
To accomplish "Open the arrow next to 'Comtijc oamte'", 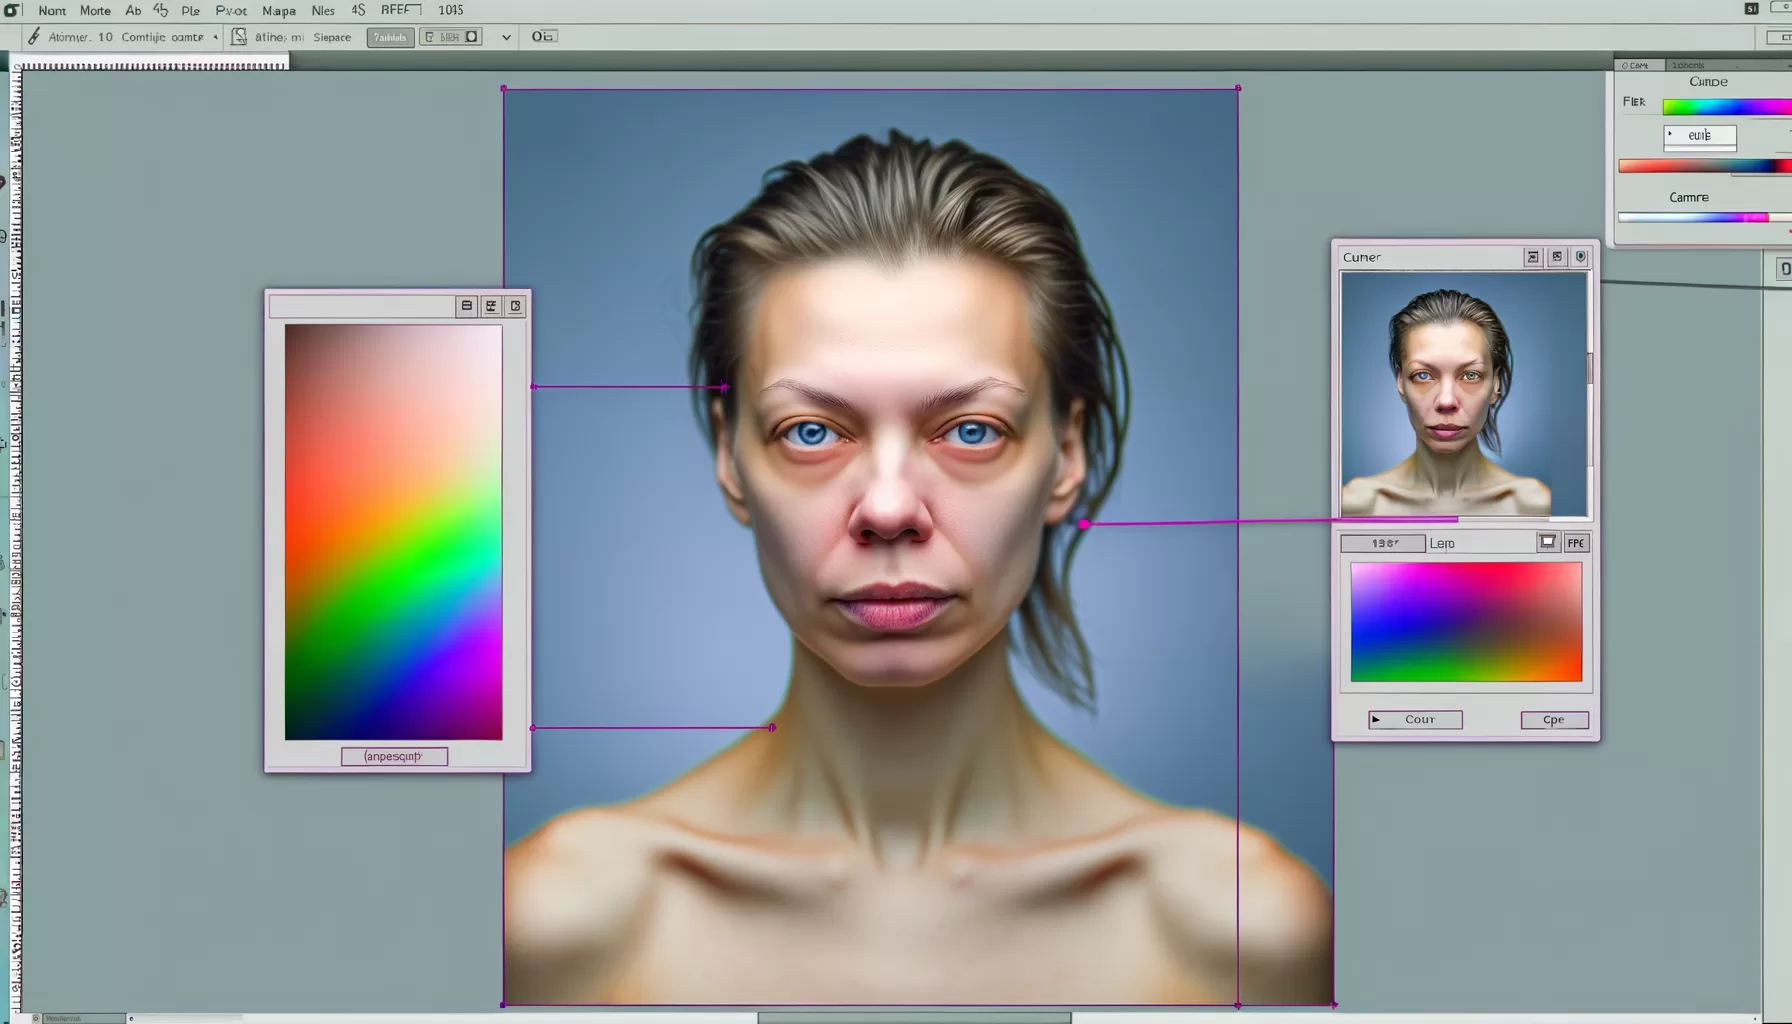I will pos(215,37).
